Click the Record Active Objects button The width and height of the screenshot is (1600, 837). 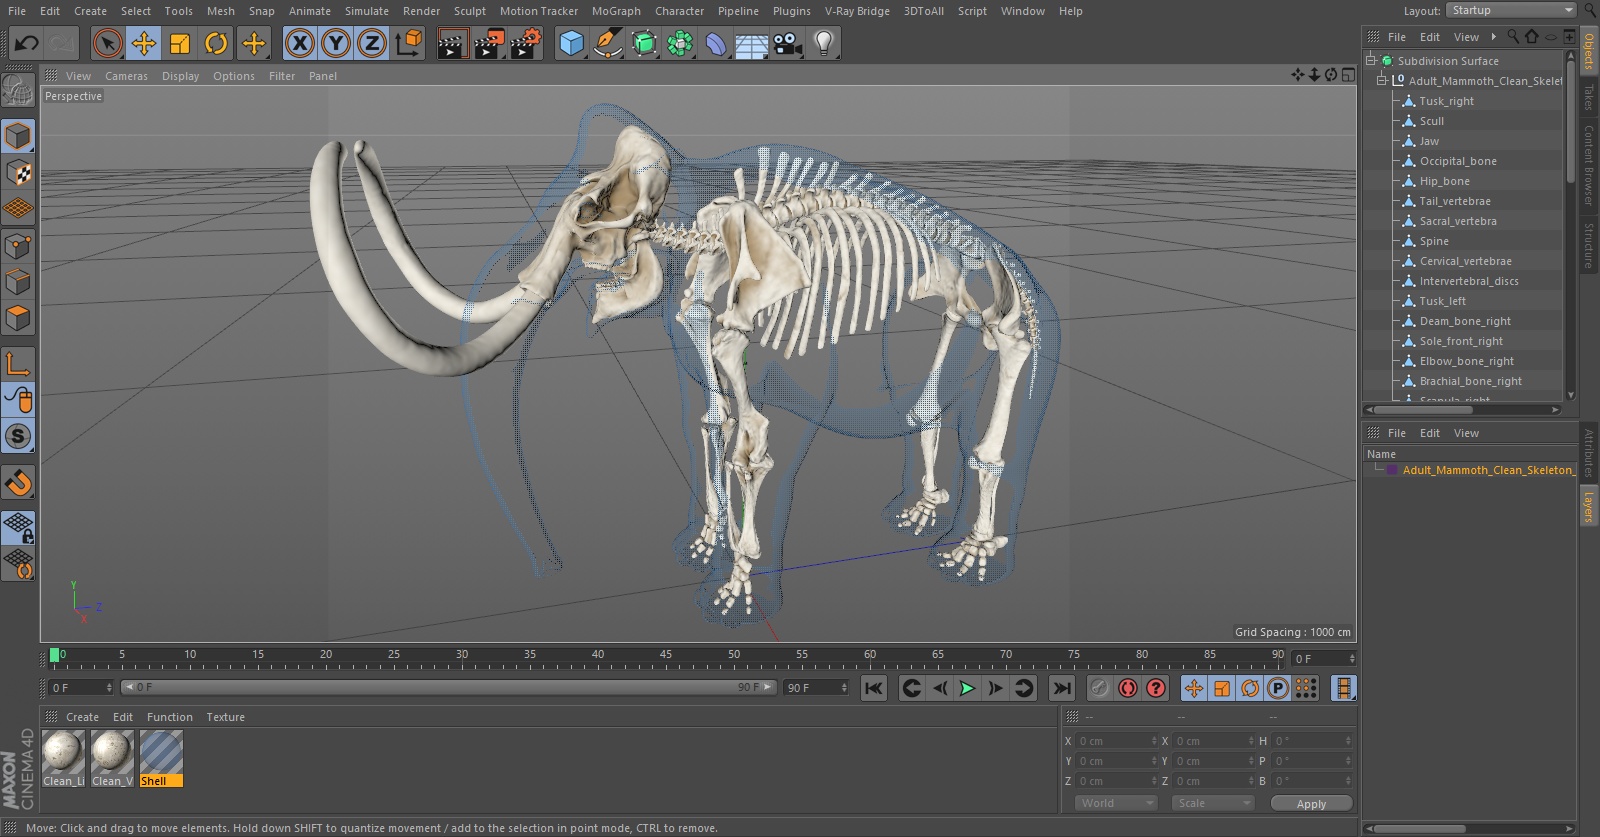coord(1100,688)
